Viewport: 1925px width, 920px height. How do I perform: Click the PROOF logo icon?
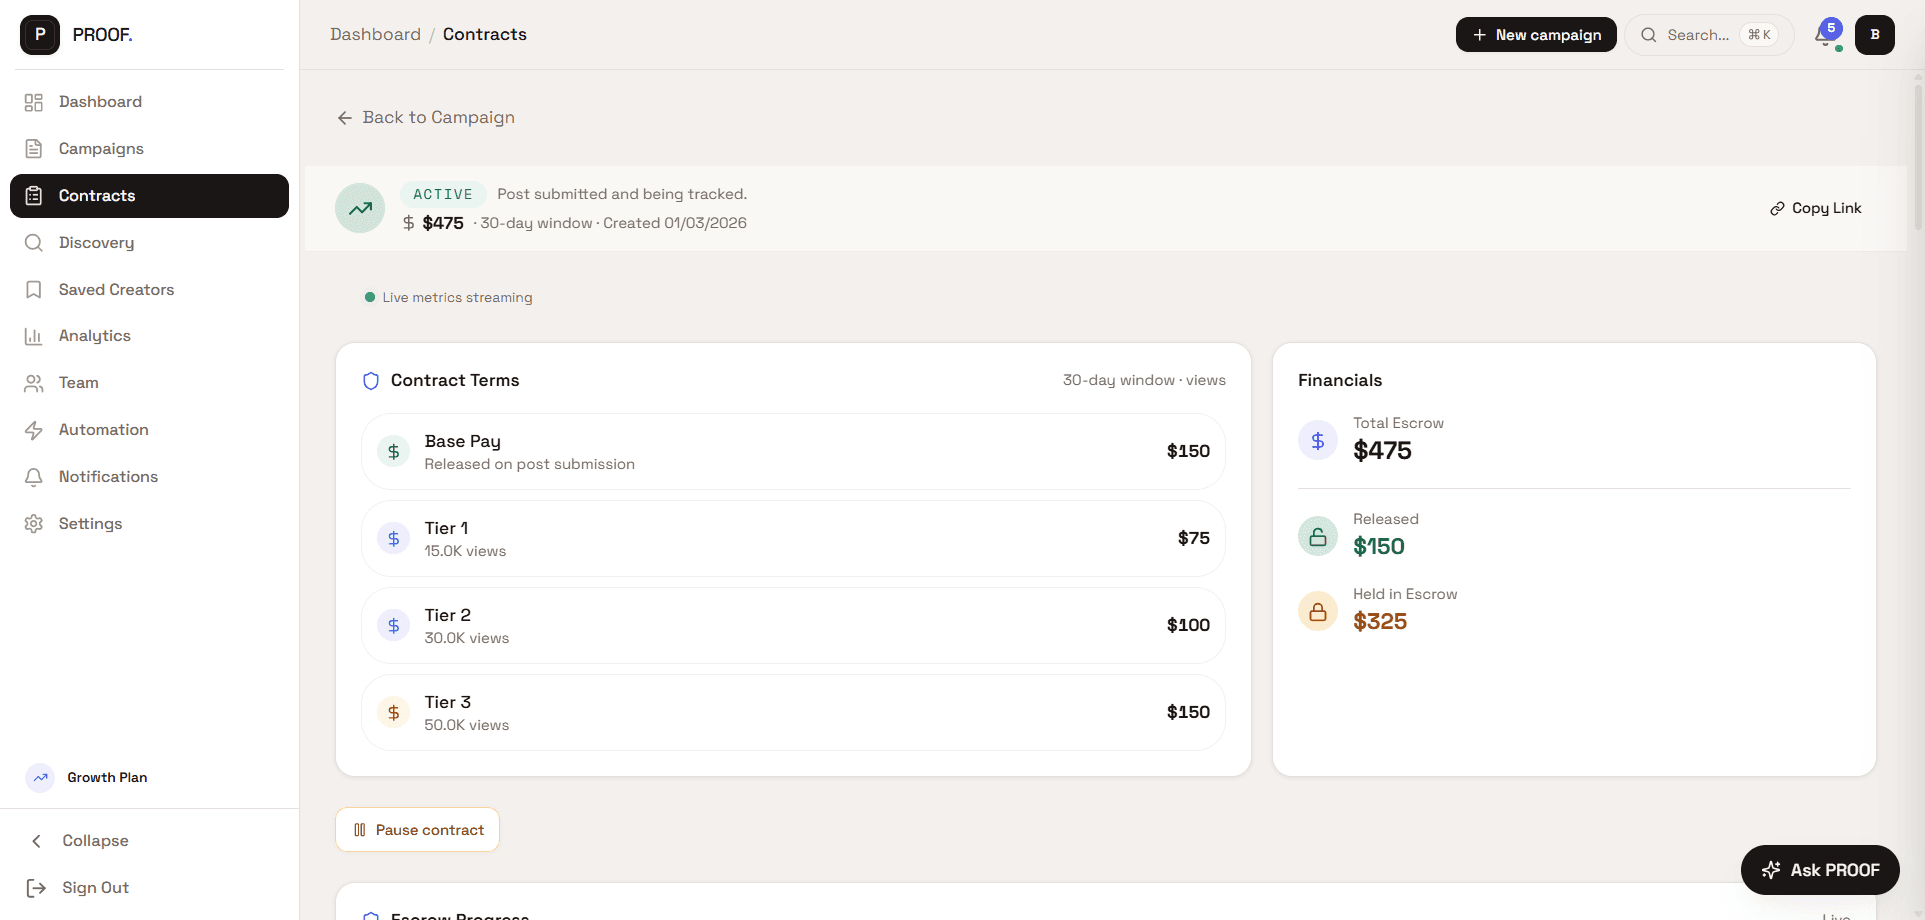(x=40, y=35)
